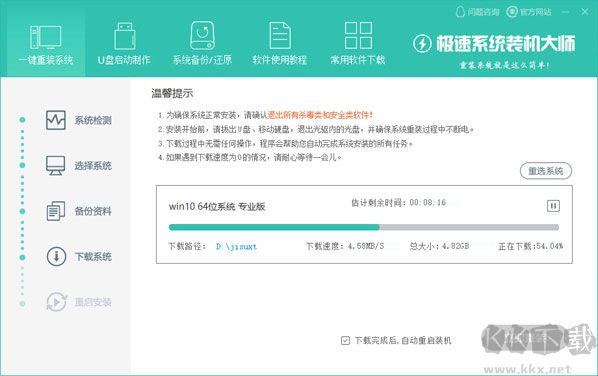Click the 备份资料 documents icon
The width and height of the screenshot is (598, 376).
click(56, 211)
